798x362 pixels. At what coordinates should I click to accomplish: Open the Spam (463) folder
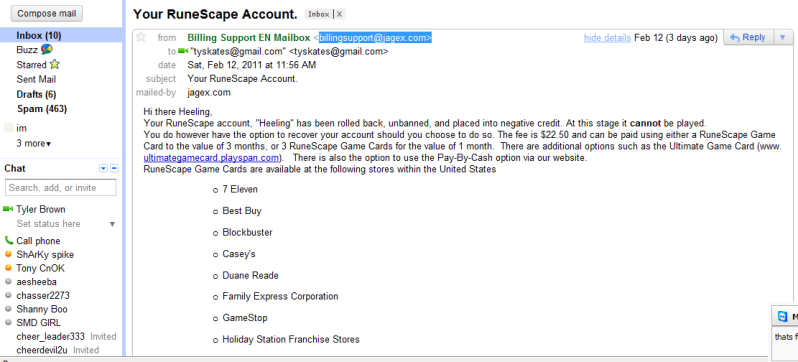(42, 109)
